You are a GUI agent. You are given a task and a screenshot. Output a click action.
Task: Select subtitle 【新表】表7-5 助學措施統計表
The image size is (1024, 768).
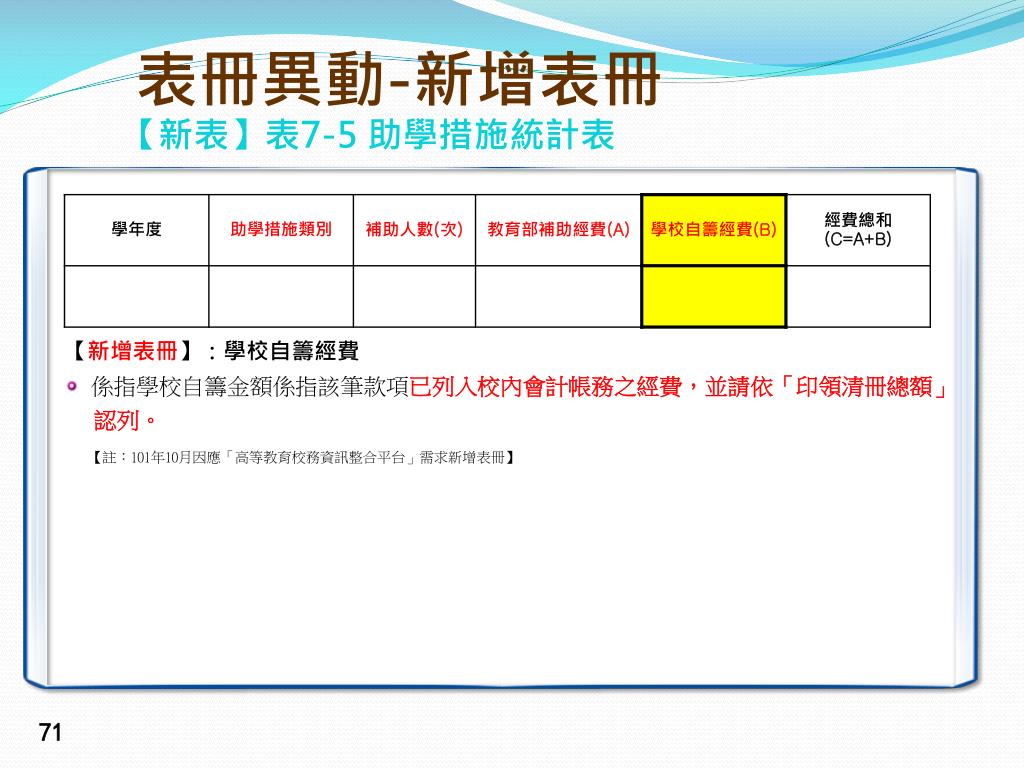pos(375,135)
